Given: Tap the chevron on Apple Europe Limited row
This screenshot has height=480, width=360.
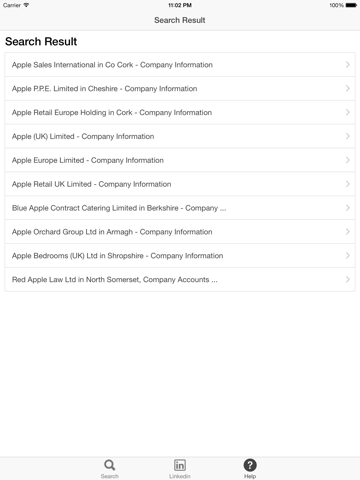Looking at the screenshot, I should click(348, 160).
